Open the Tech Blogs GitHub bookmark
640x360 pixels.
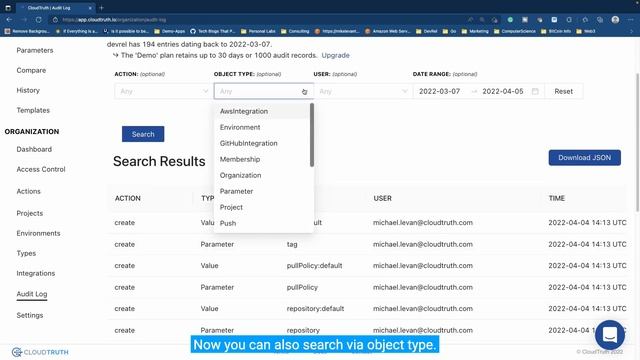(213, 31)
